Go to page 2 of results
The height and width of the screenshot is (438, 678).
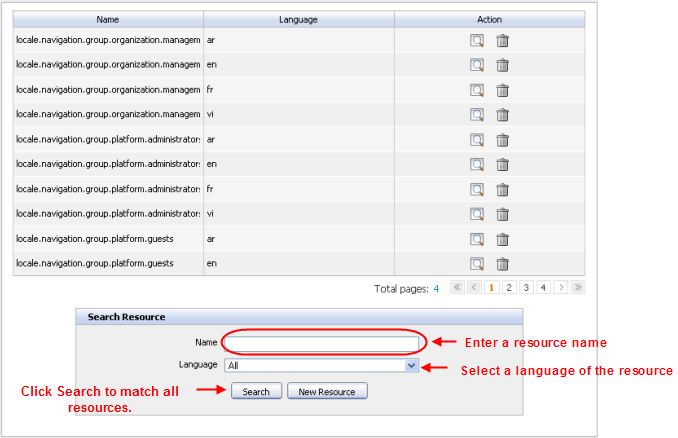[509, 288]
